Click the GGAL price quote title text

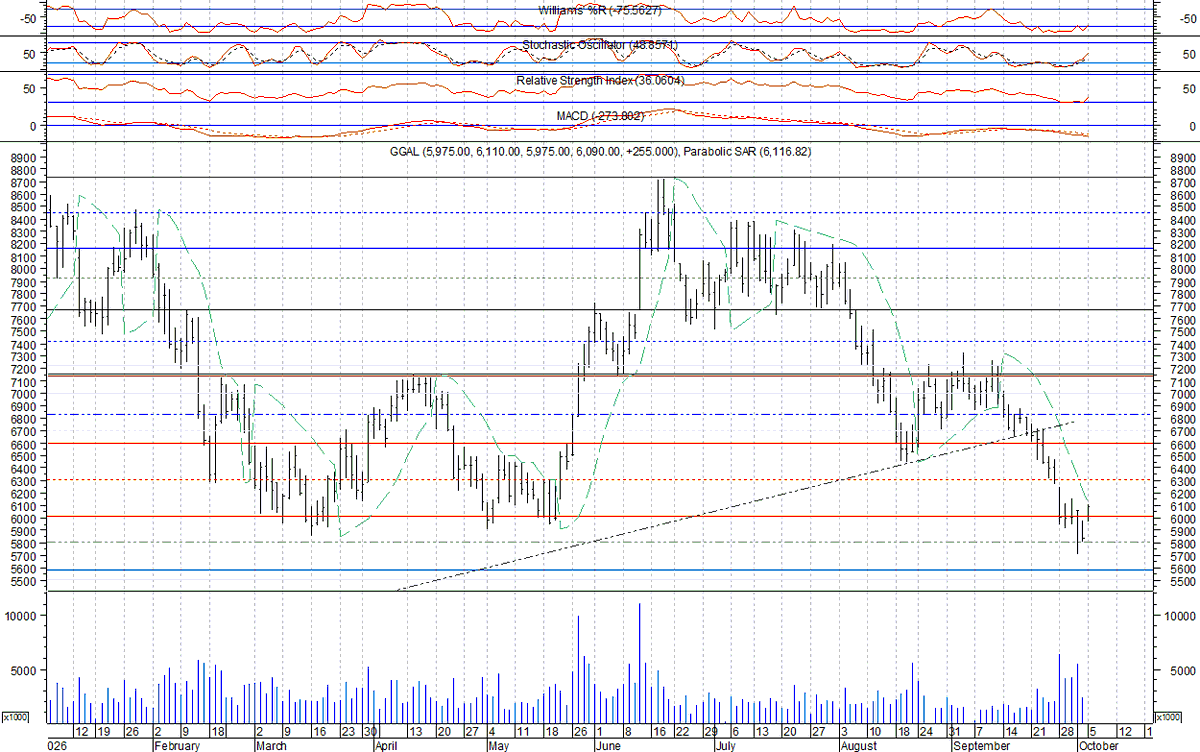click(600, 151)
